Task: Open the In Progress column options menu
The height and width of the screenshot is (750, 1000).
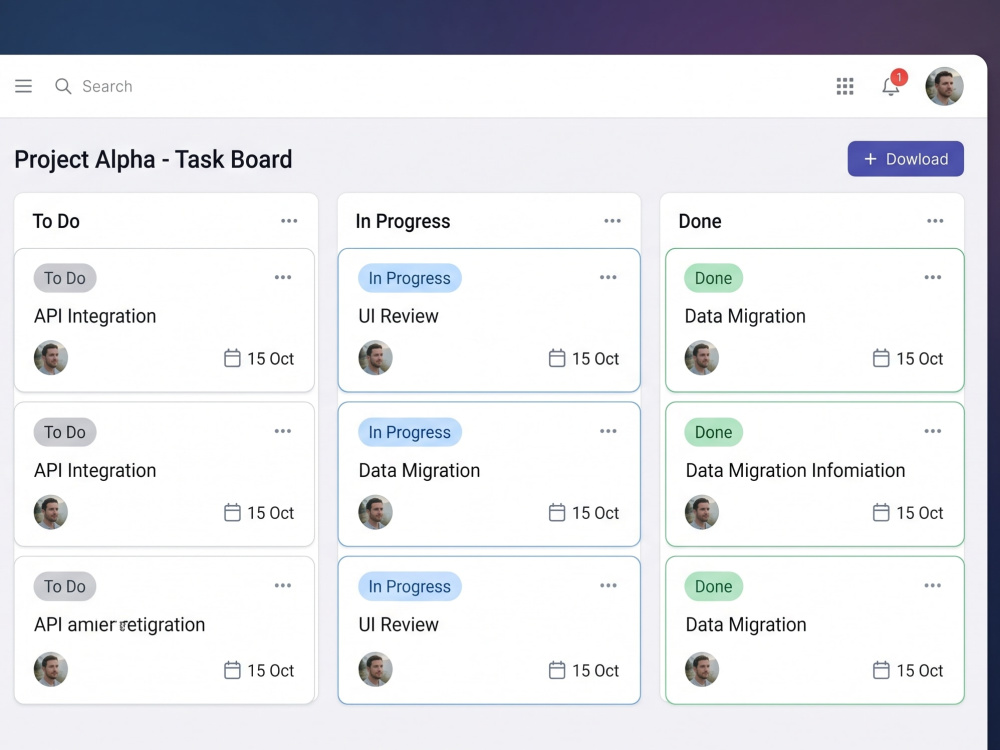Action: click(612, 221)
